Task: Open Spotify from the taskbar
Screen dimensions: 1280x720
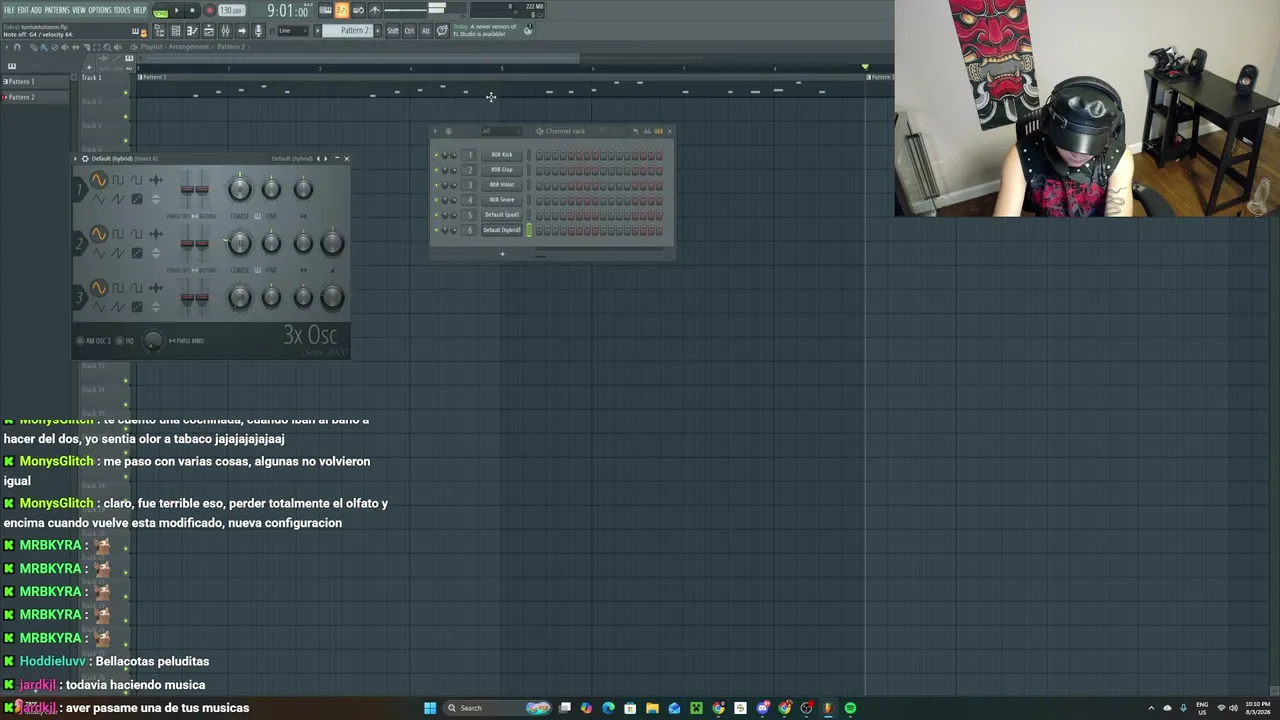Action: point(850,708)
